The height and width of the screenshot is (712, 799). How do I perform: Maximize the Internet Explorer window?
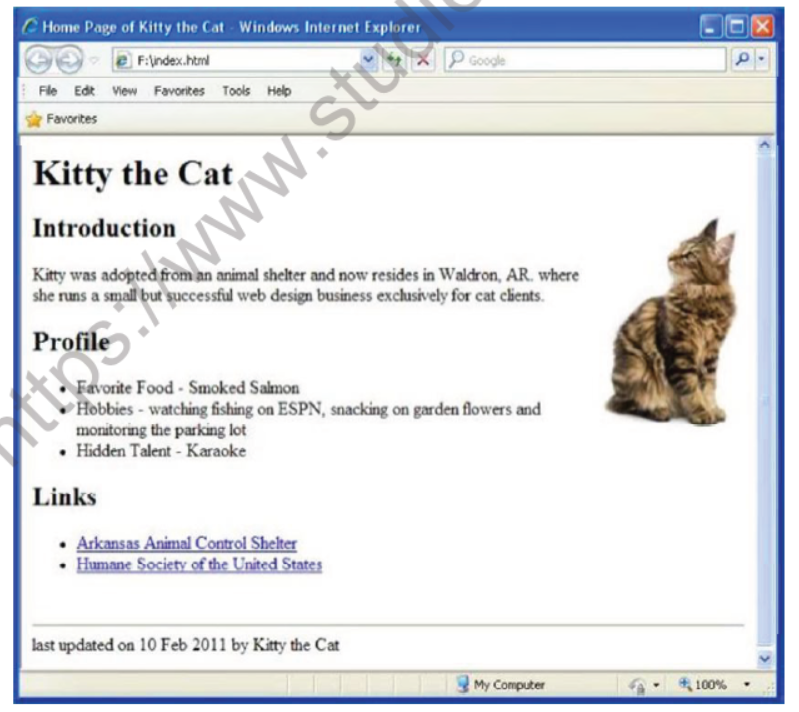737,27
